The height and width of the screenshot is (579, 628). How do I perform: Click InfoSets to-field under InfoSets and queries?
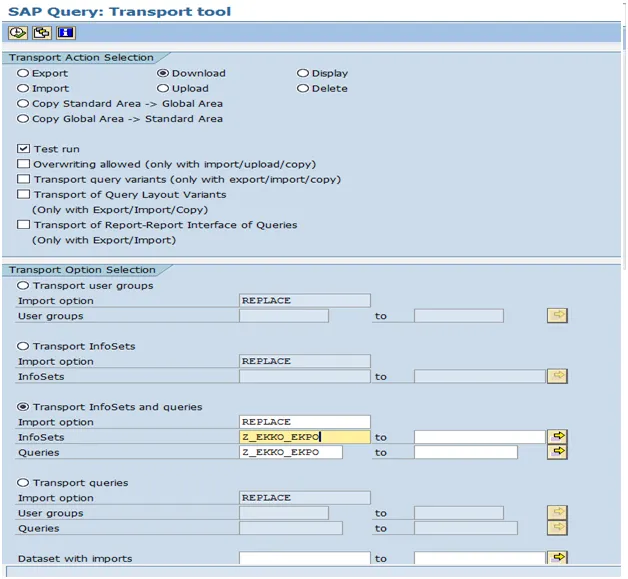[480, 437]
